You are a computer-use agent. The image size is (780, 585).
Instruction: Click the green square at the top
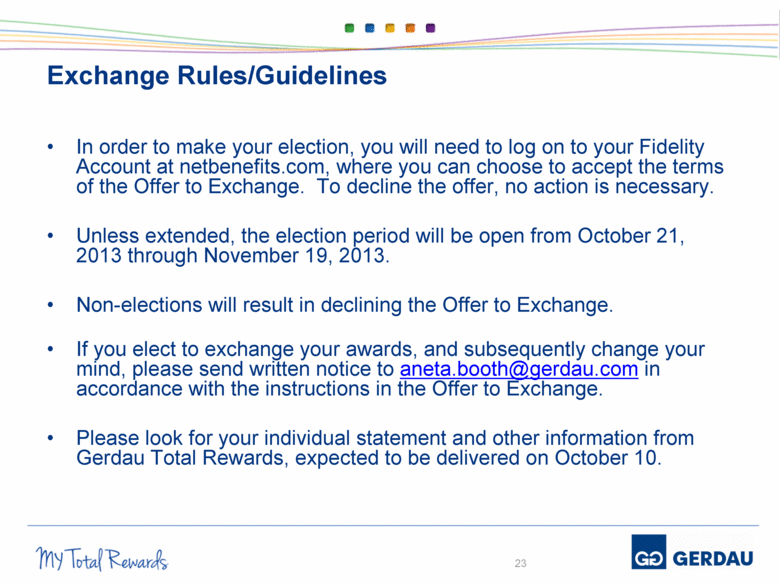click(349, 28)
